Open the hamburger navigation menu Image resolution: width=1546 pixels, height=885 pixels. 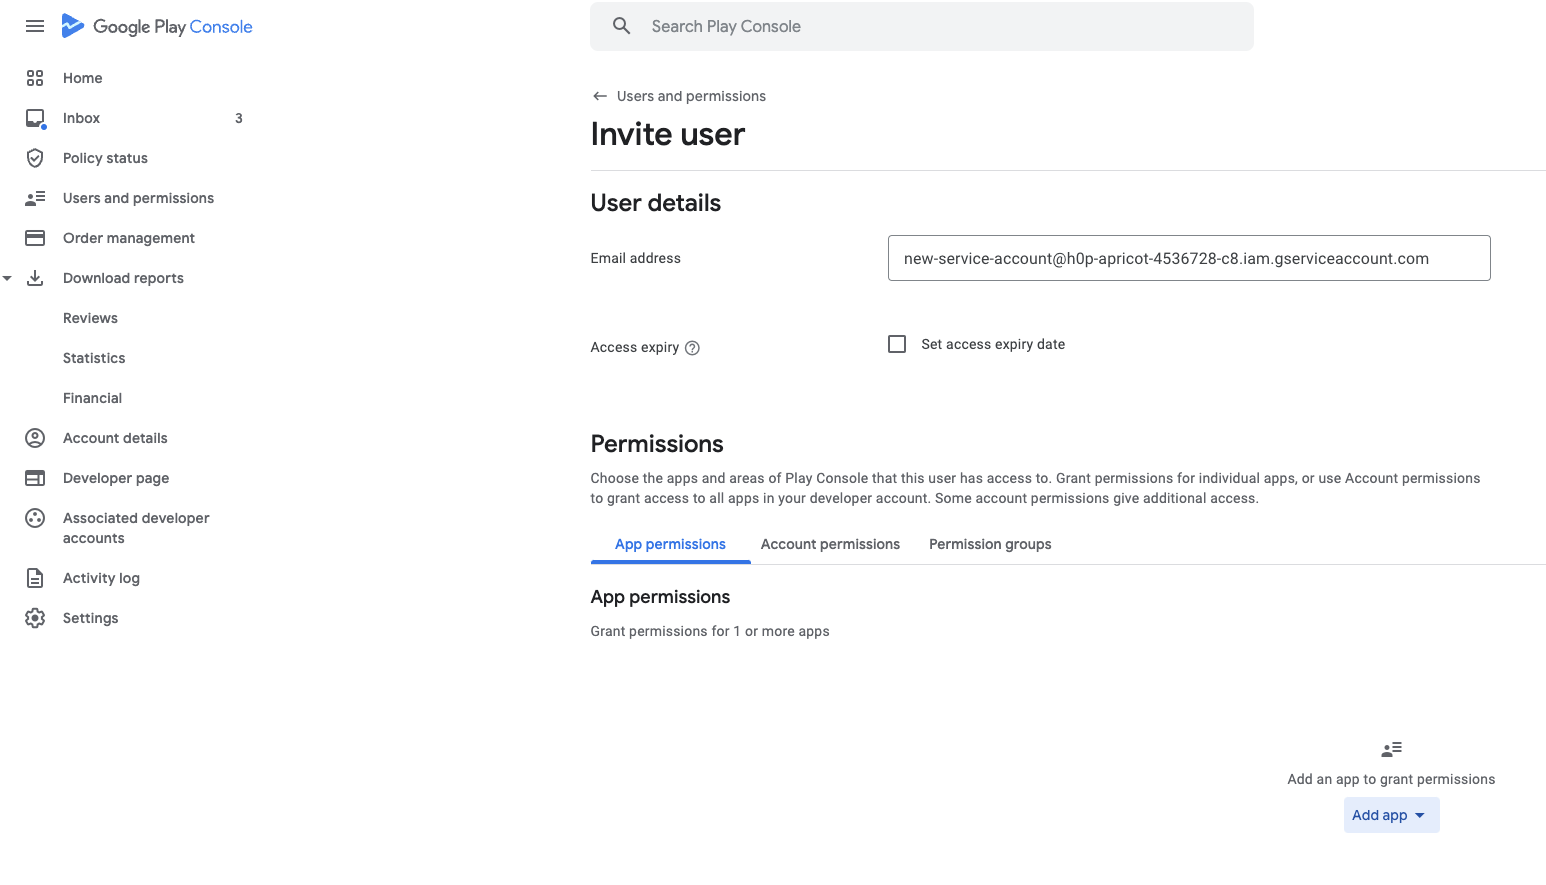[x=35, y=27]
